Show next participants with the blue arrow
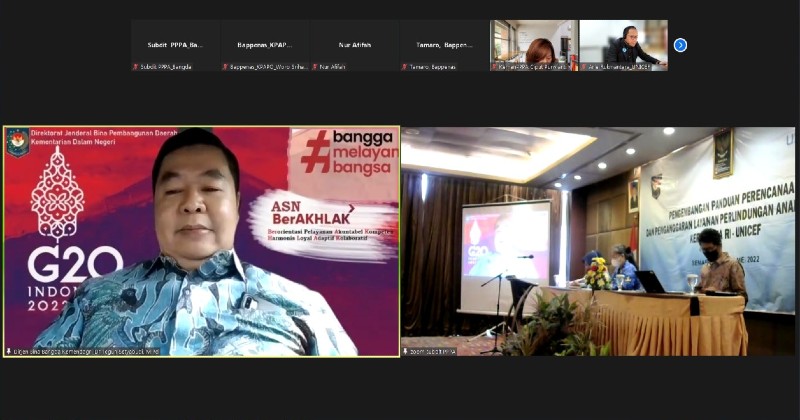This screenshot has height=420, width=800. pos(680,45)
